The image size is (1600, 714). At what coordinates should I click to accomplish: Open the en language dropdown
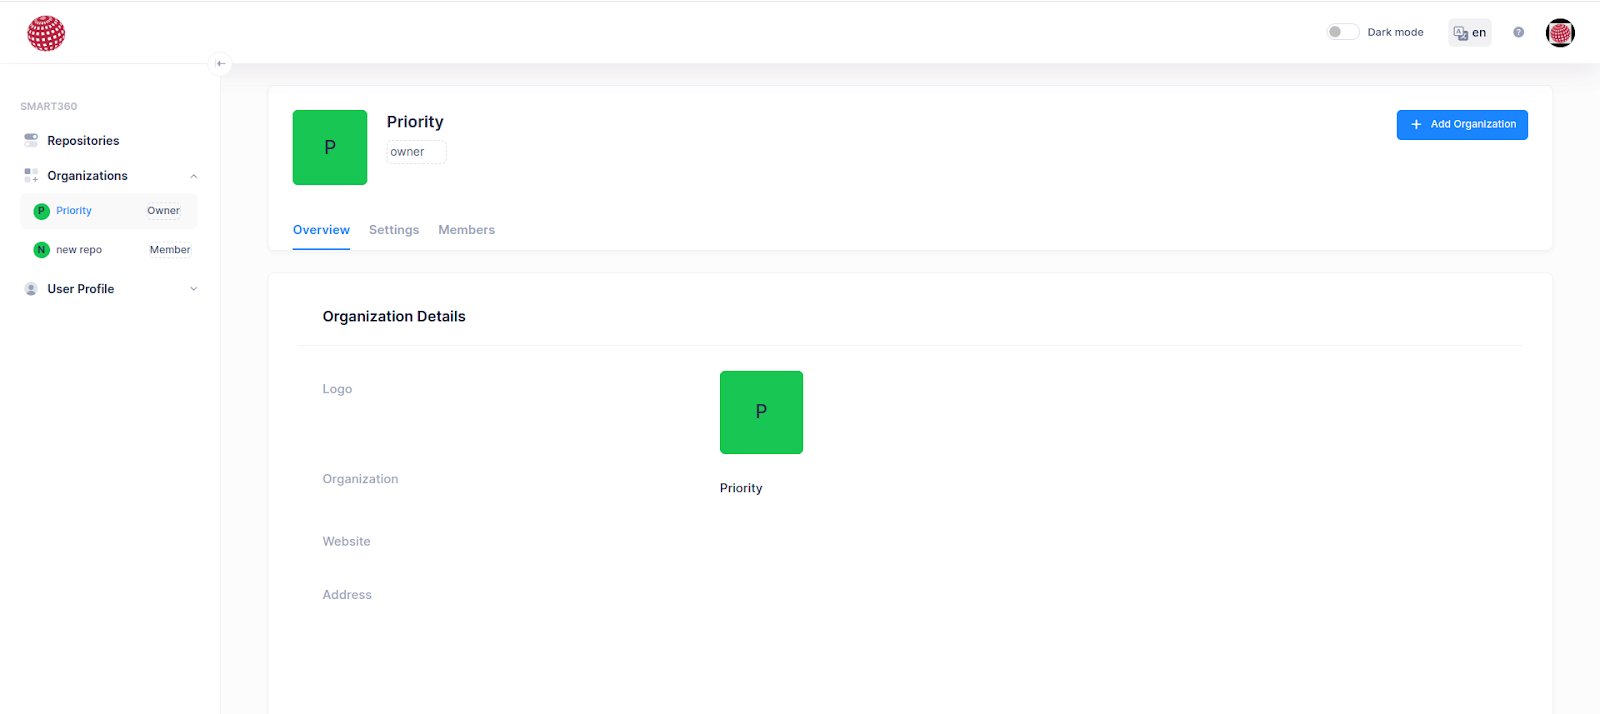[1470, 33]
